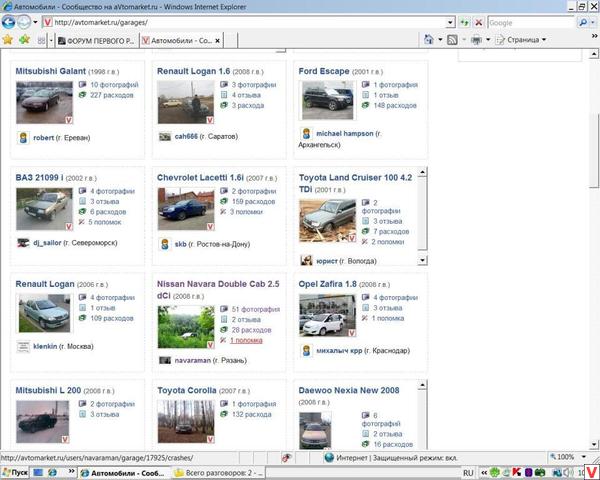Click the main page scrollbar up arrow
The image size is (600, 480).
(x=593, y=54)
